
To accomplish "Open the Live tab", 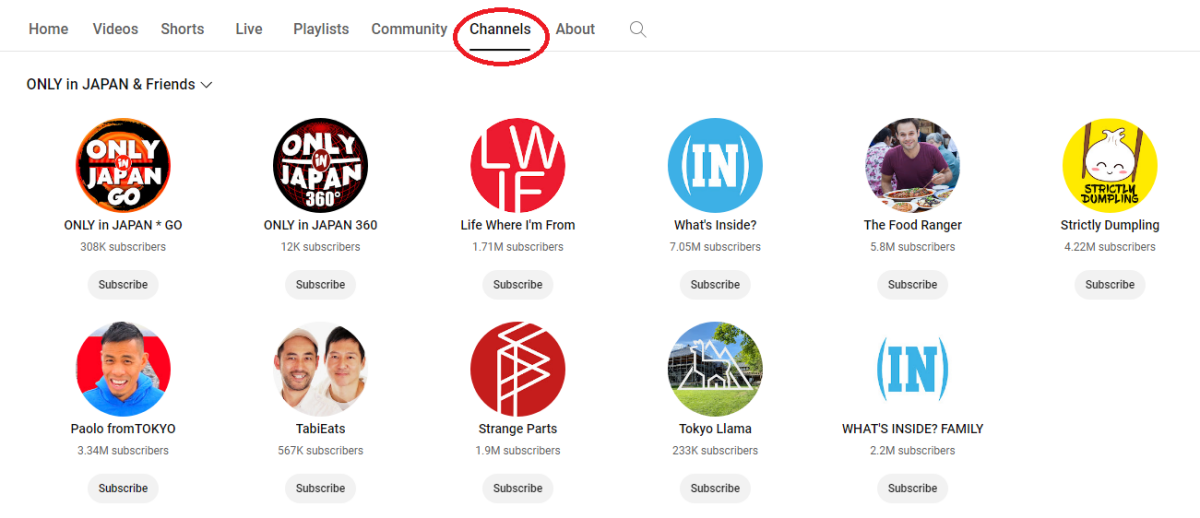I will click(x=249, y=29).
